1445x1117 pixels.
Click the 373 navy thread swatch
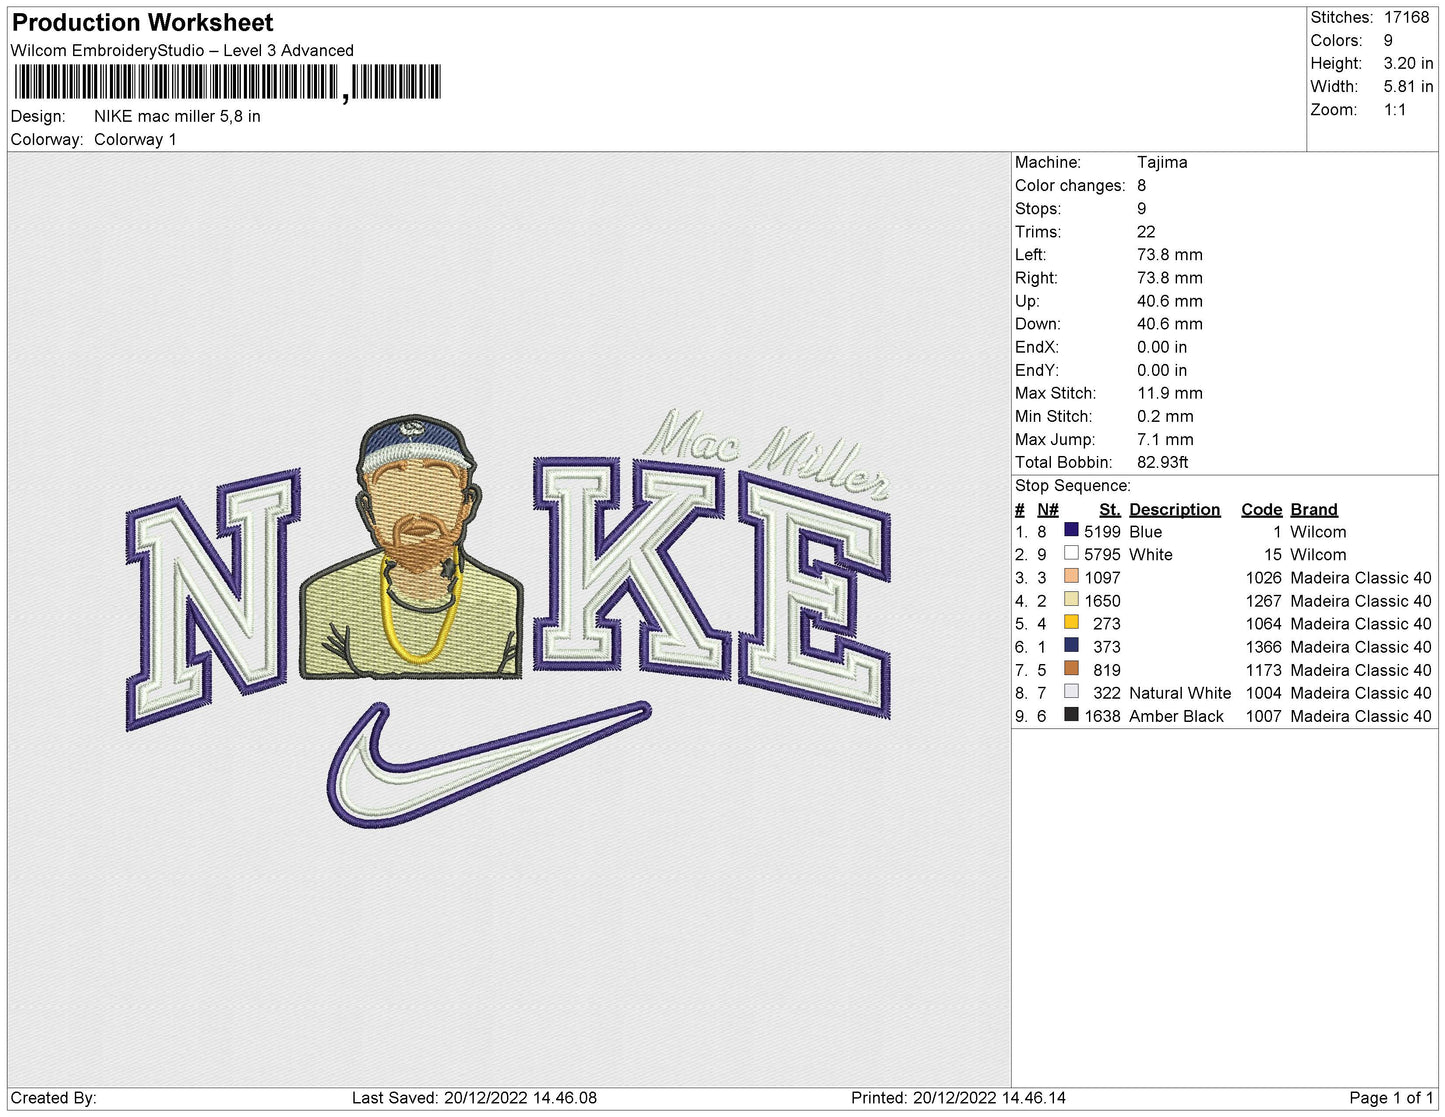point(1071,646)
